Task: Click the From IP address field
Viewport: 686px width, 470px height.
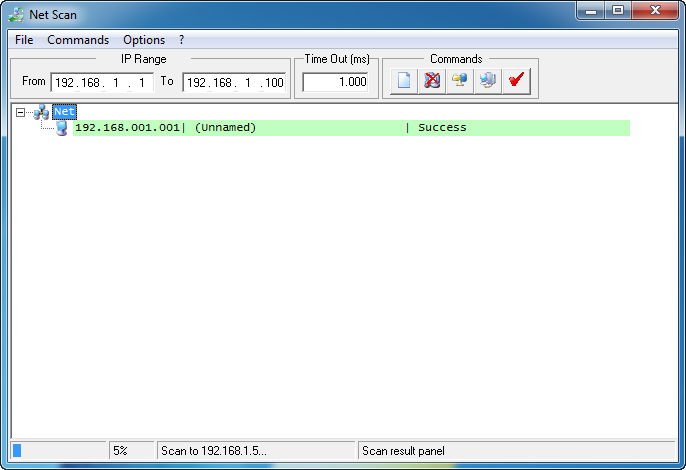Action: (x=101, y=82)
